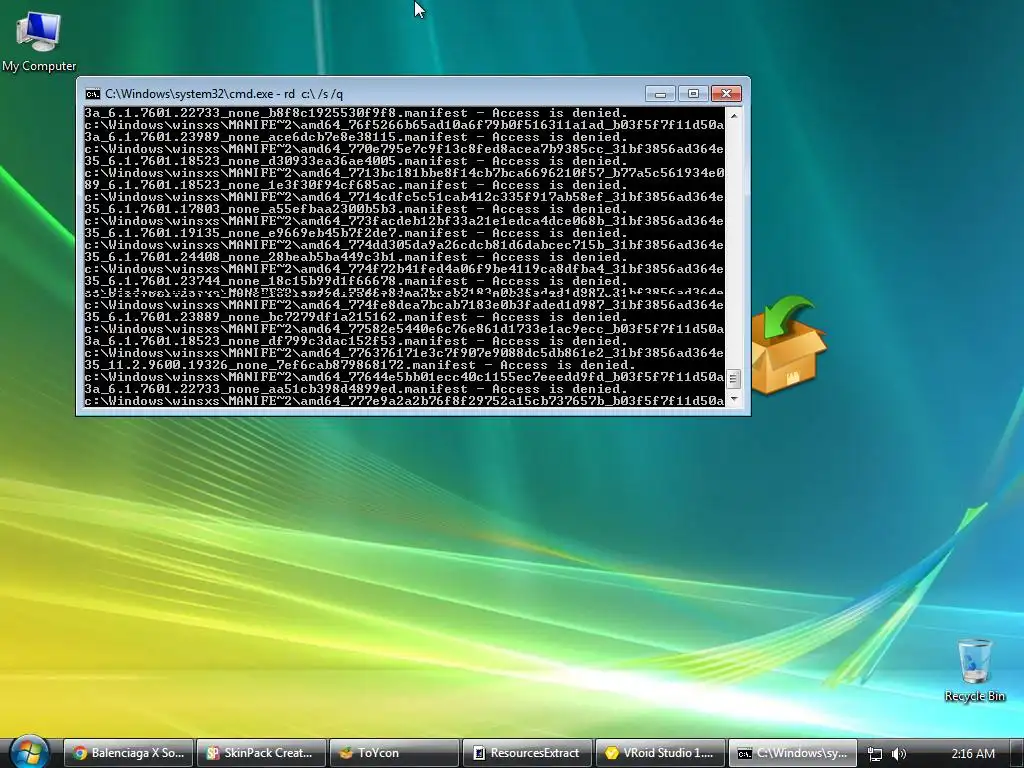The image size is (1024, 768).
Task: Click the line 3a_6.1.7601.18523_none_df799c3dac152f53.manifest
Action: [356, 341]
